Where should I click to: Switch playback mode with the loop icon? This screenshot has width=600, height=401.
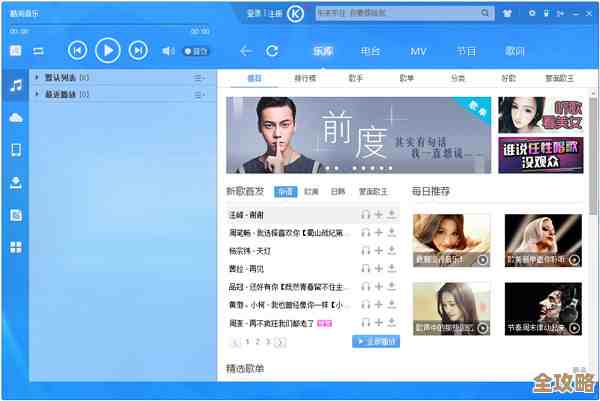pyautogui.click(x=38, y=51)
